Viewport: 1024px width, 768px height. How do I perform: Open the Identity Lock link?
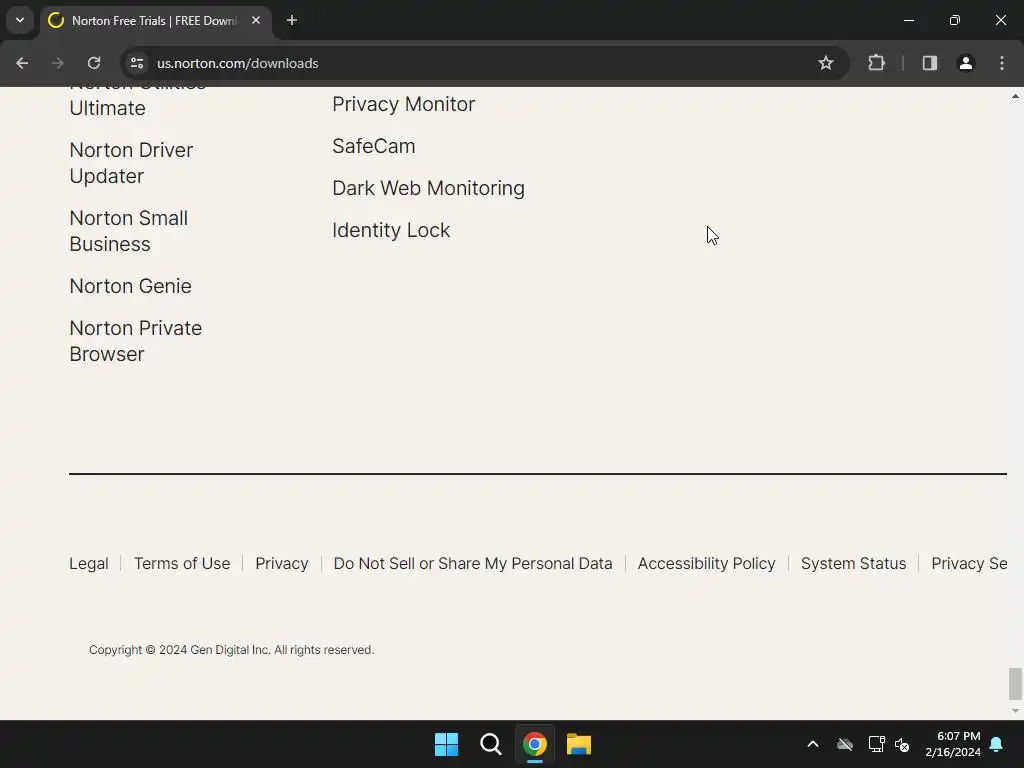[x=391, y=231]
